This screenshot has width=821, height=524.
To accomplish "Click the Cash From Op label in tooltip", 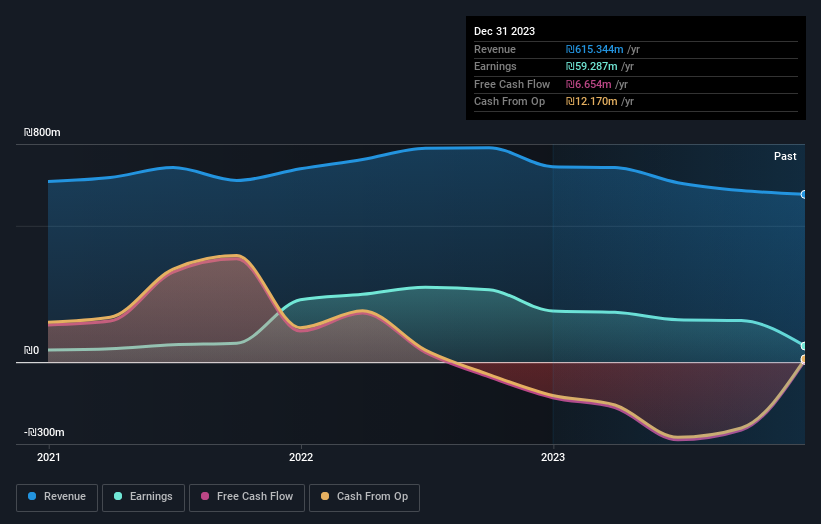I will coord(509,102).
